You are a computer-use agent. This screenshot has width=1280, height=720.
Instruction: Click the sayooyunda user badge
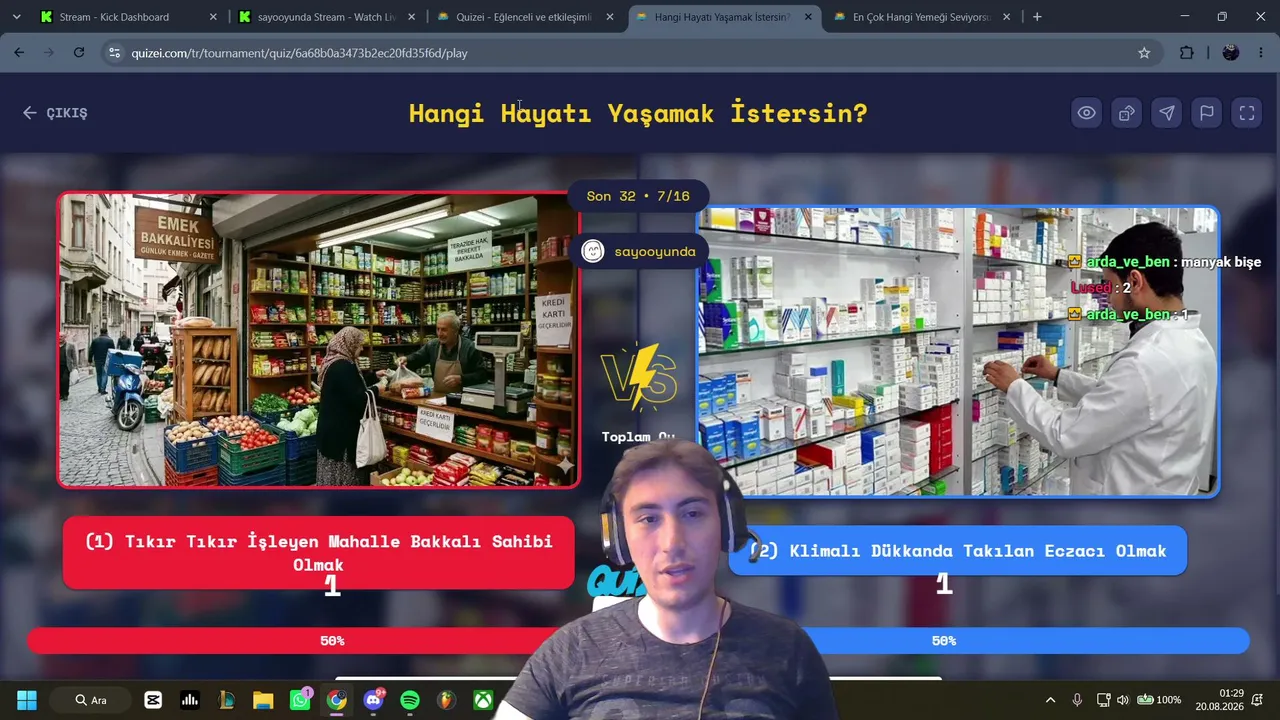tap(640, 251)
